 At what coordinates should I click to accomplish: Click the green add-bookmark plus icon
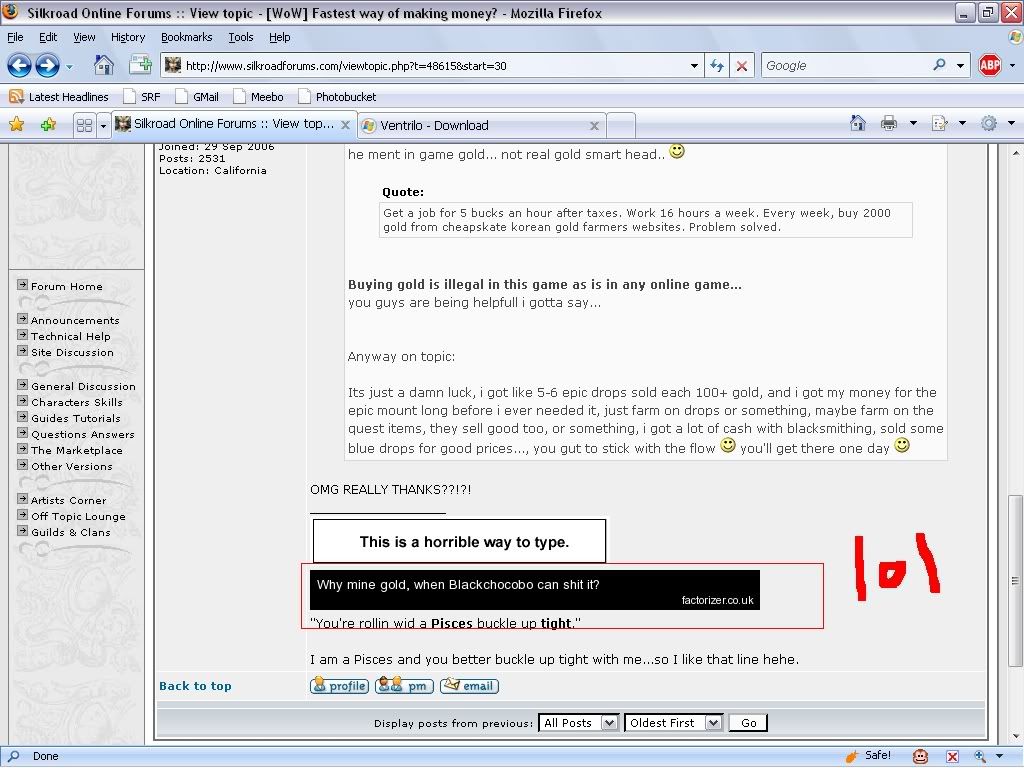[48, 124]
